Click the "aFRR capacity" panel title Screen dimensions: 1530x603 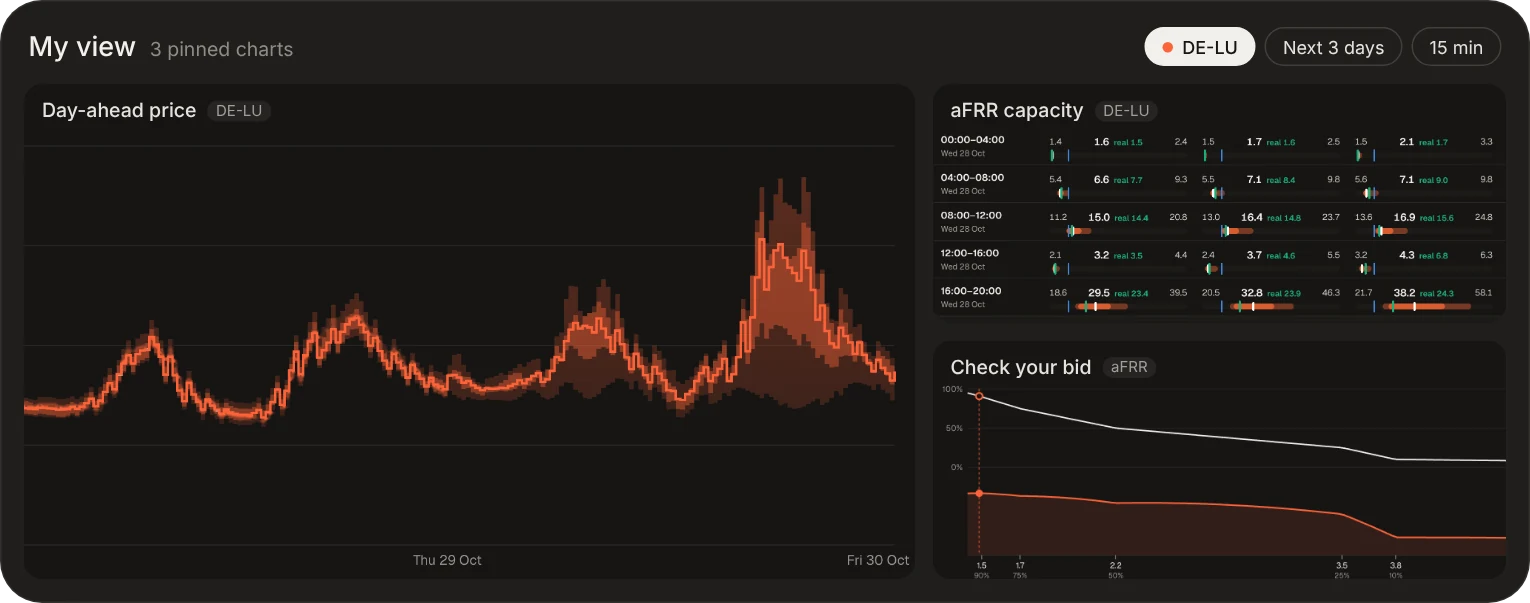[1017, 111]
